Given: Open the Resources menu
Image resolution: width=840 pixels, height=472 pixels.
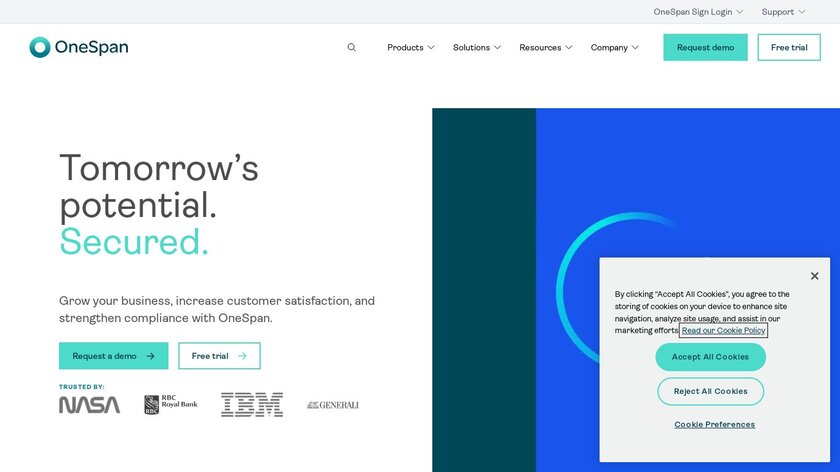Looking at the screenshot, I should (x=546, y=47).
